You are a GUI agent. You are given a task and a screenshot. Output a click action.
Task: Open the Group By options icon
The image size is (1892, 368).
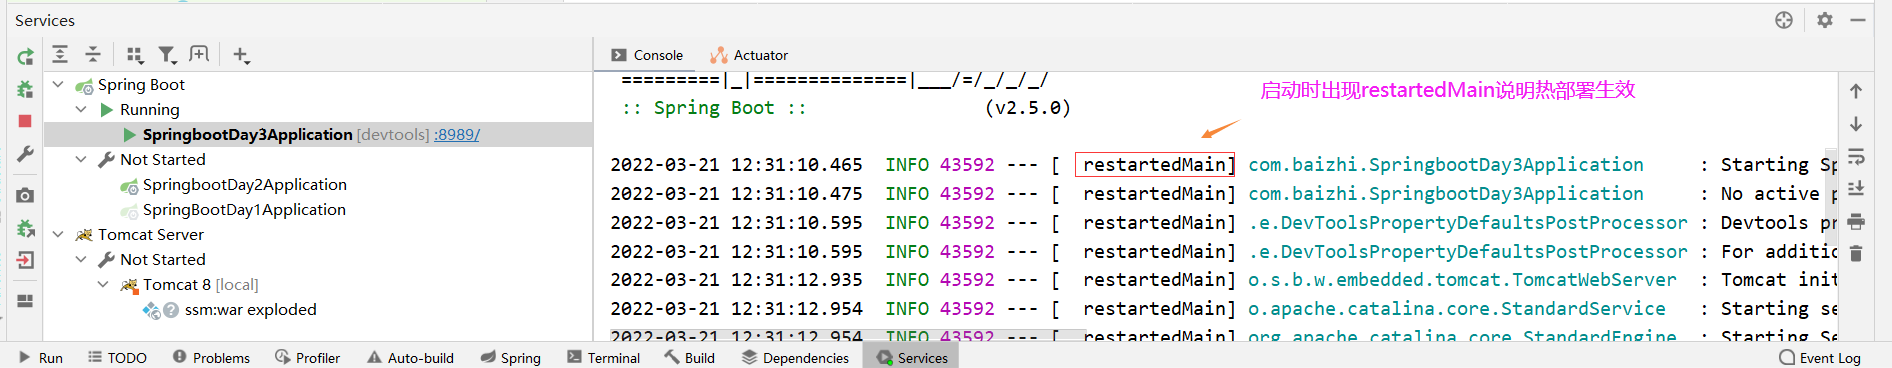(135, 55)
